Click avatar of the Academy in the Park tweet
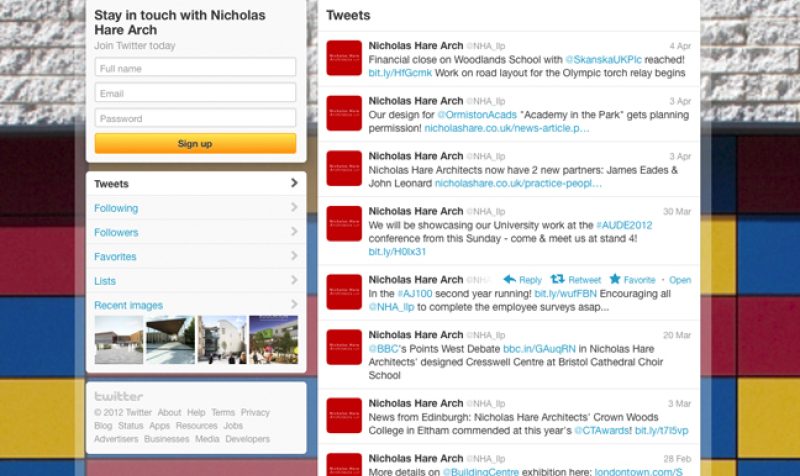Viewport: 800px width, 476px height. click(x=344, y=113)
